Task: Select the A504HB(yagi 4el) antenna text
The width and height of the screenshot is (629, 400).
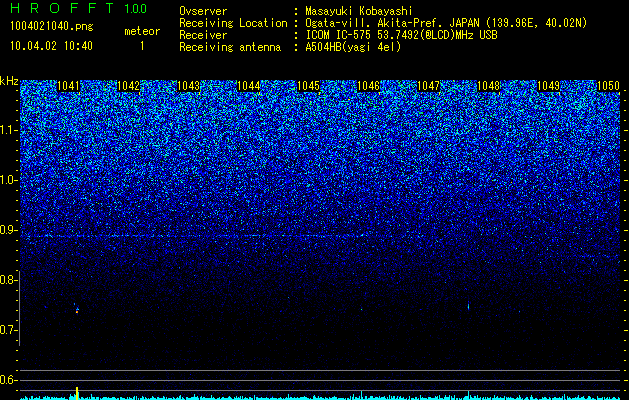Action: tap(353, 47)
